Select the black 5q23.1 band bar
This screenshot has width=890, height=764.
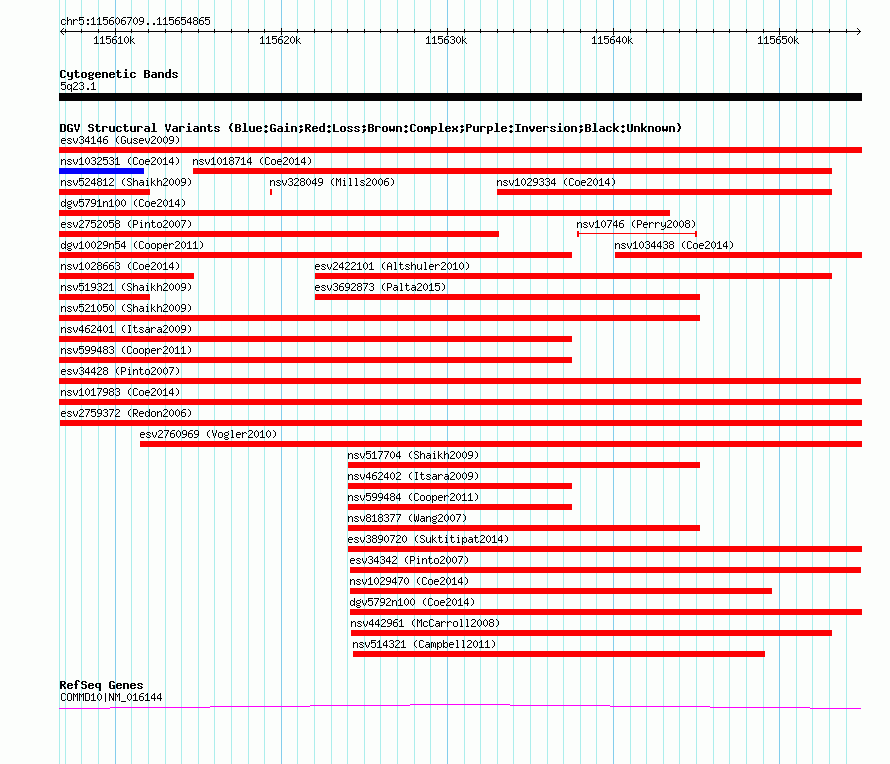(x=460, y=97)
